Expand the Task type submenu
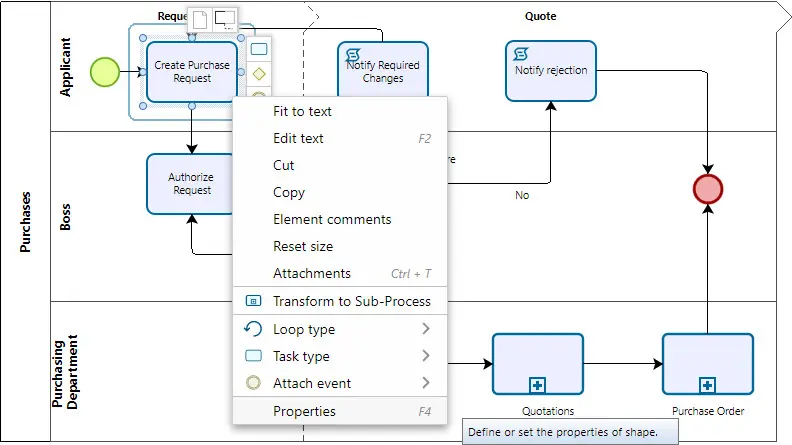This screenshot has width=792, height=445. tap(340, 356)
